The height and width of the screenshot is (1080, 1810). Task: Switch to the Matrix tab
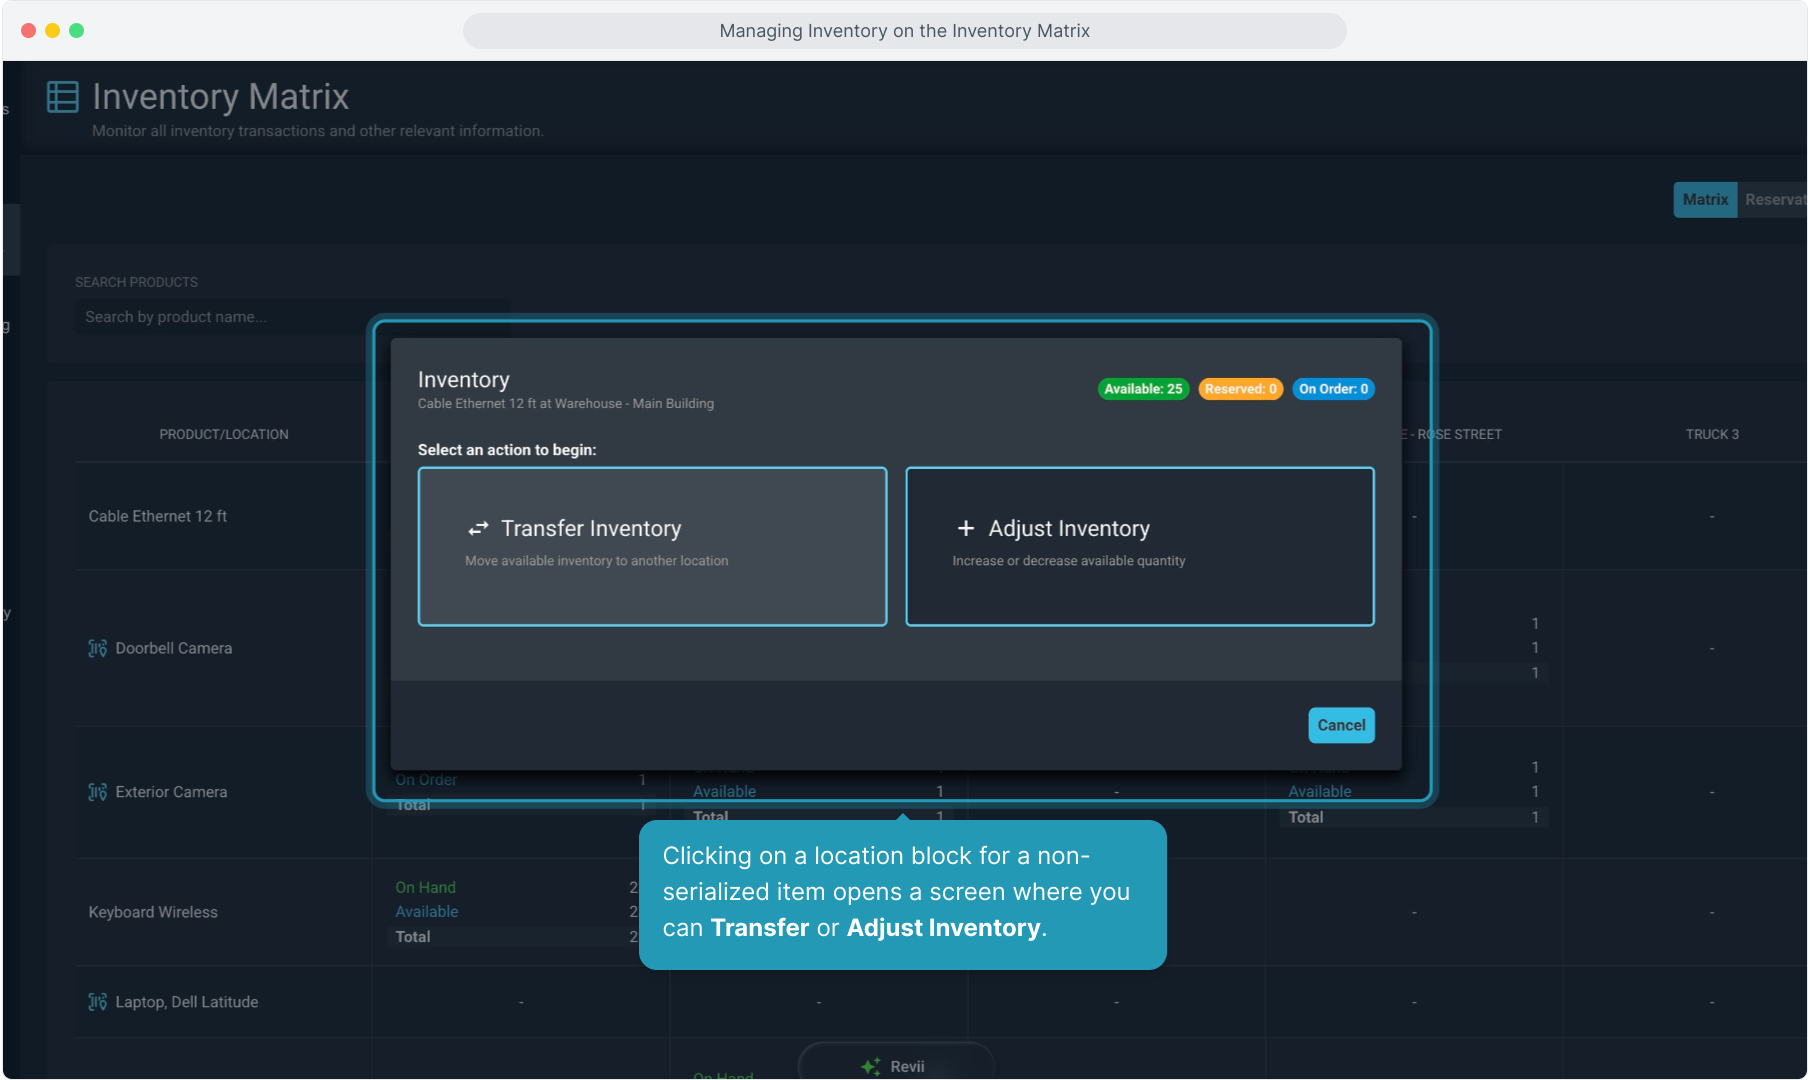1705,200
